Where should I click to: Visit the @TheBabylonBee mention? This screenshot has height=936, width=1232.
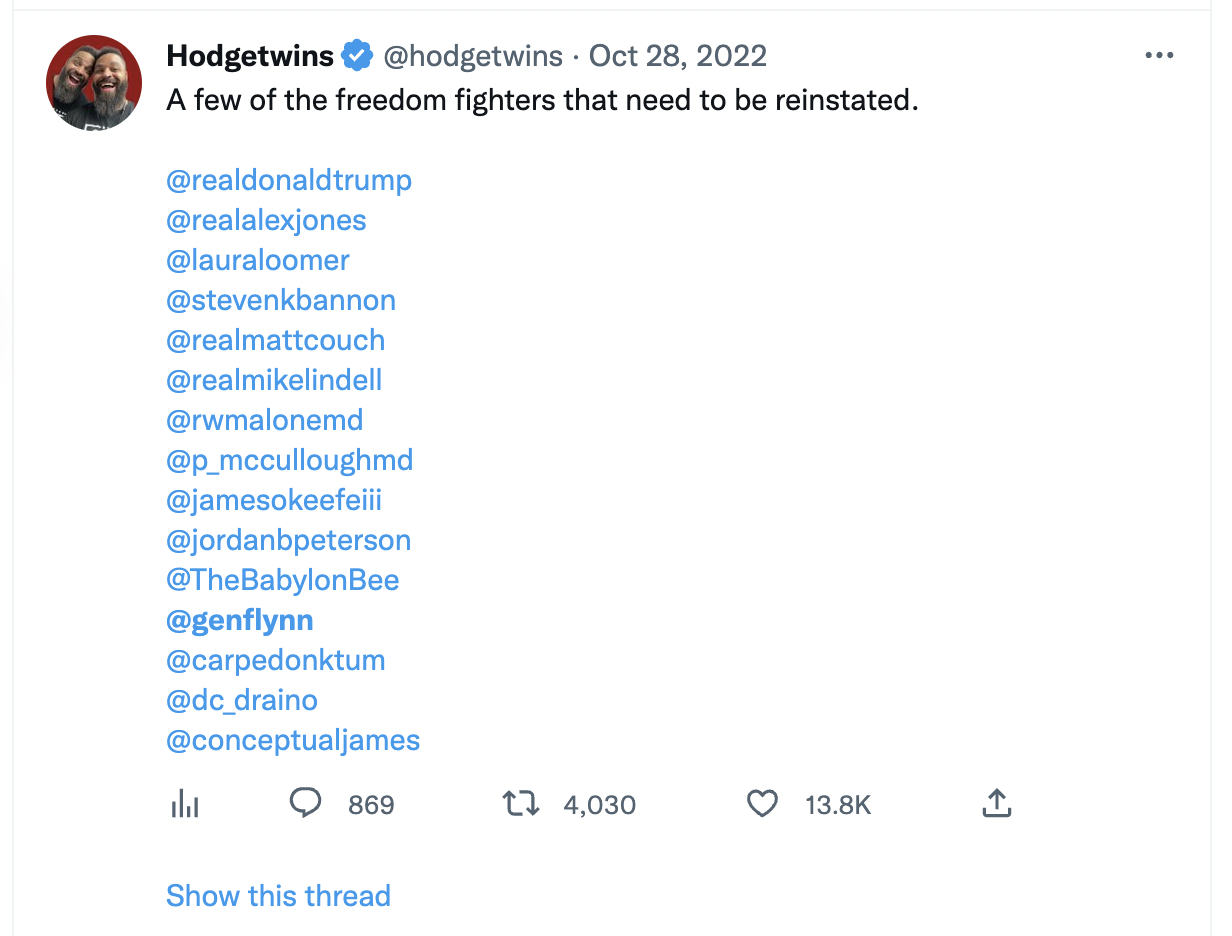click(x=283, y=580)
